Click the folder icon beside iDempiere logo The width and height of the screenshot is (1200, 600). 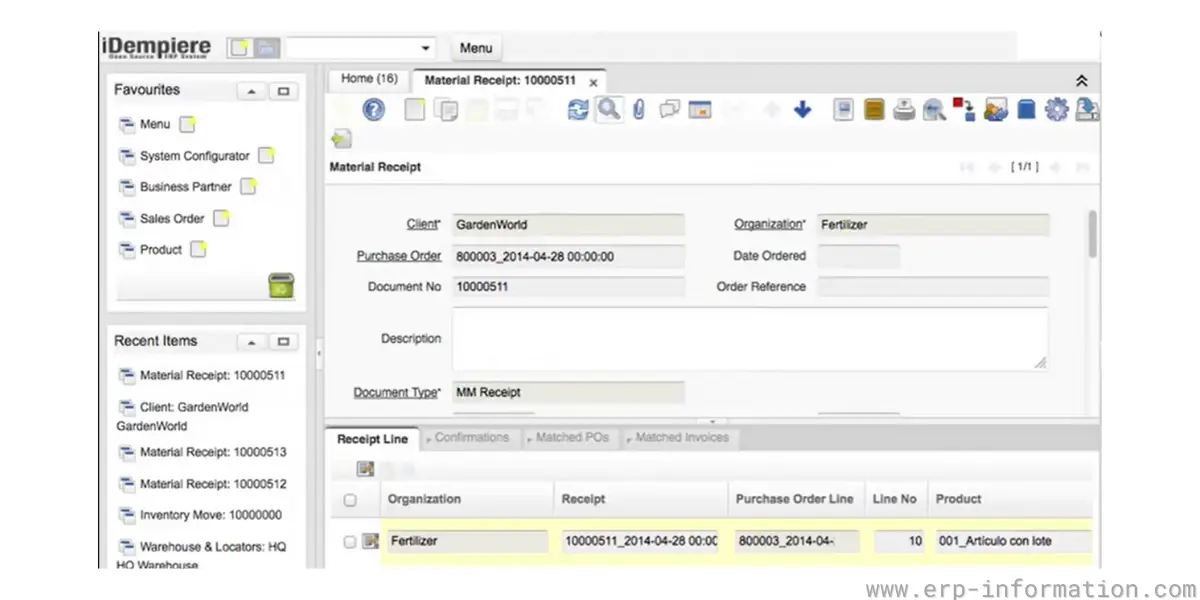click(x=267, y=48)
